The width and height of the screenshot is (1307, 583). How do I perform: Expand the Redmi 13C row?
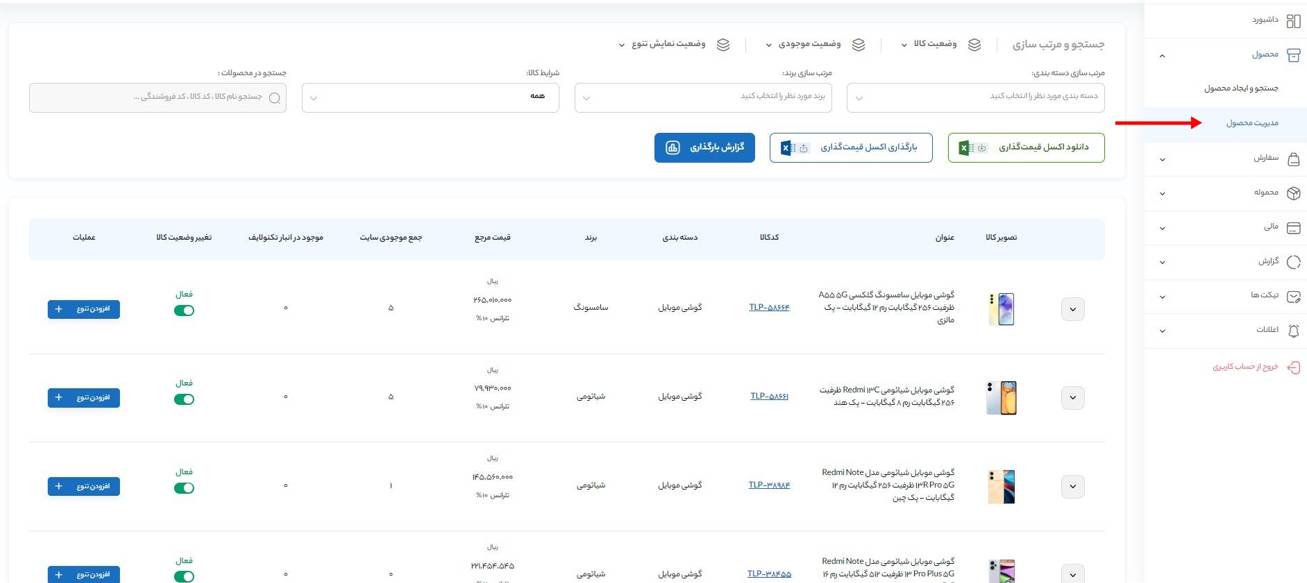coord(1073,397)
